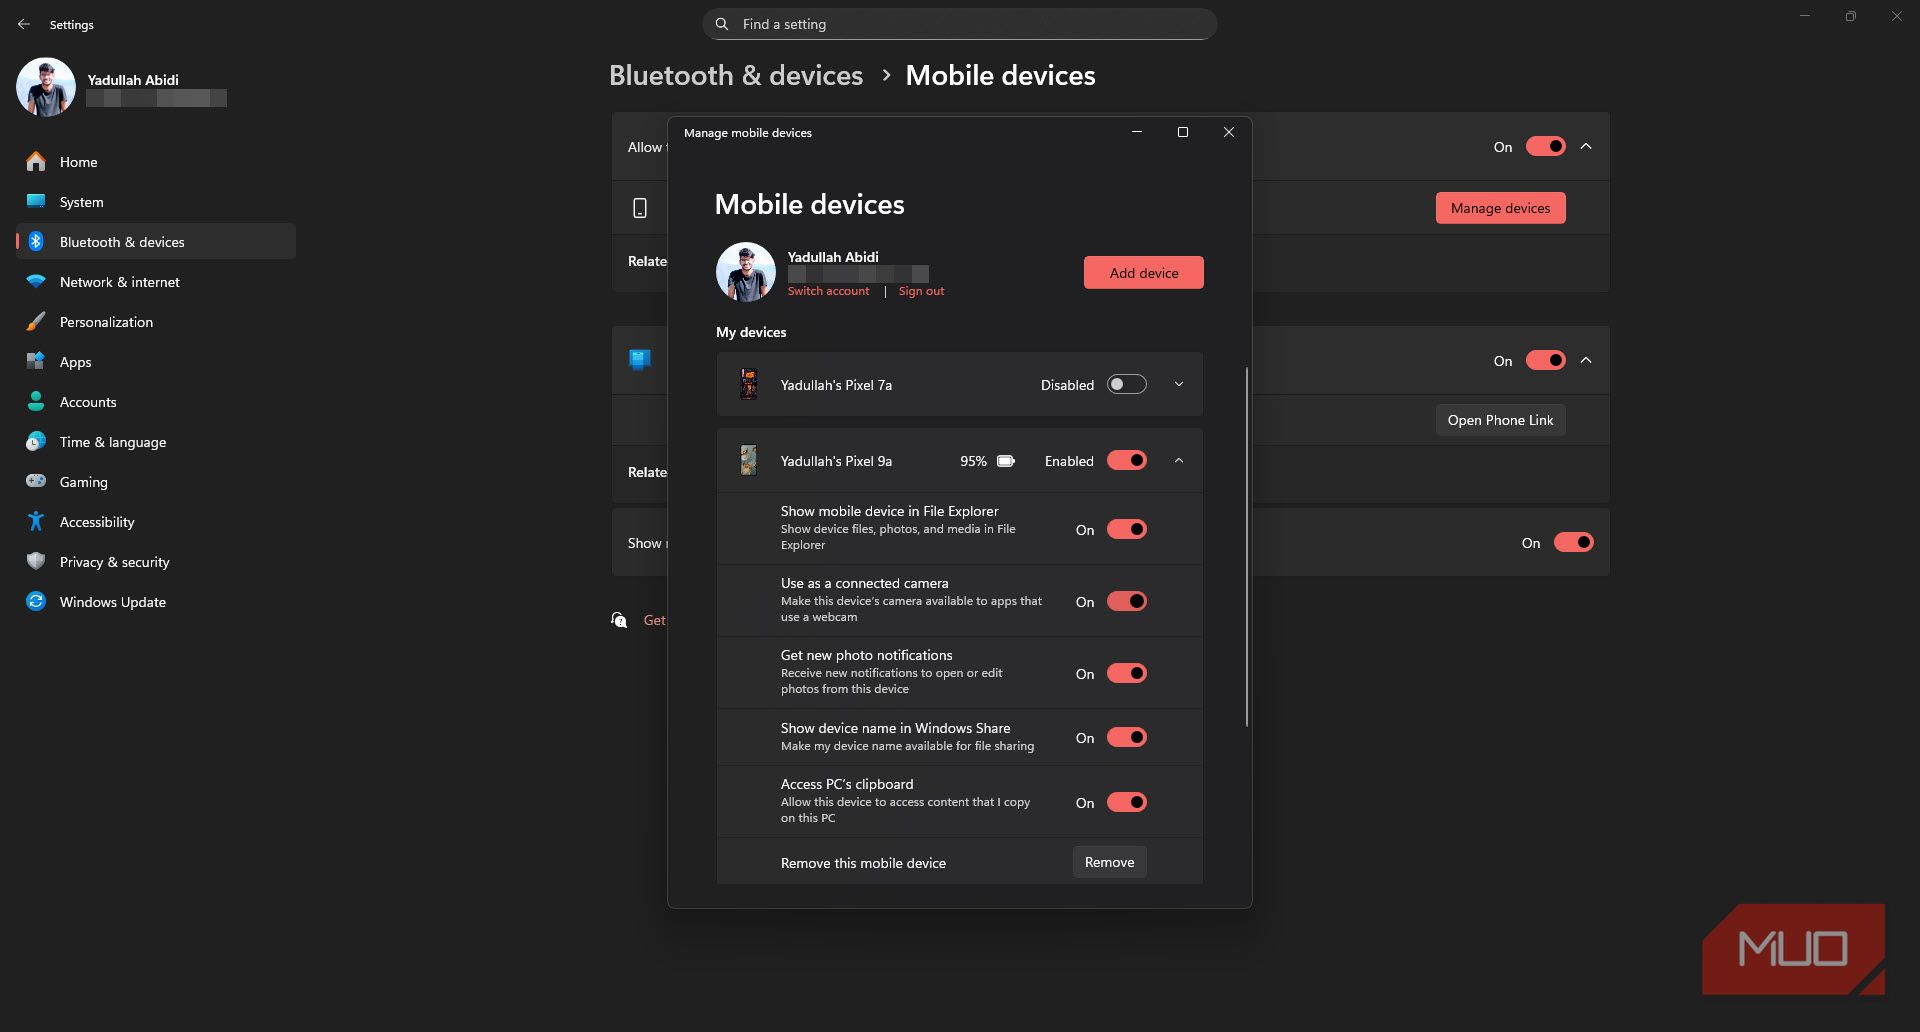
Task: Click the Gaming controller icon
Action: 36,481
